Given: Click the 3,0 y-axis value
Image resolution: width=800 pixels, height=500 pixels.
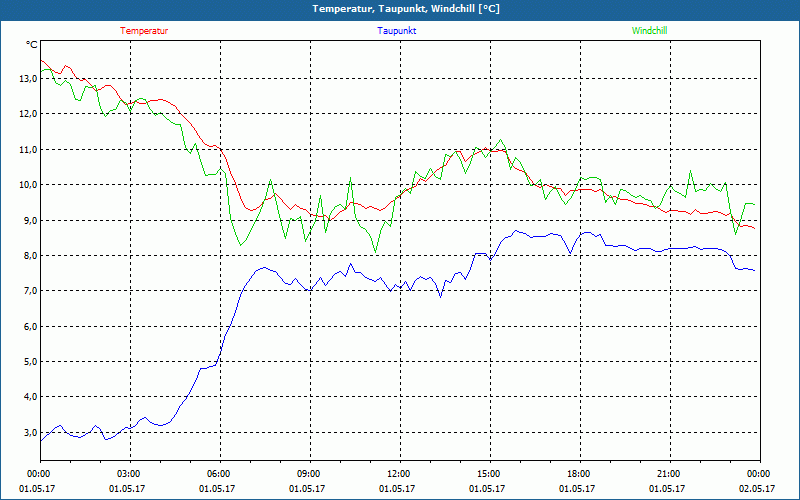Looking at the screenshot, I should tap(30, 433).
